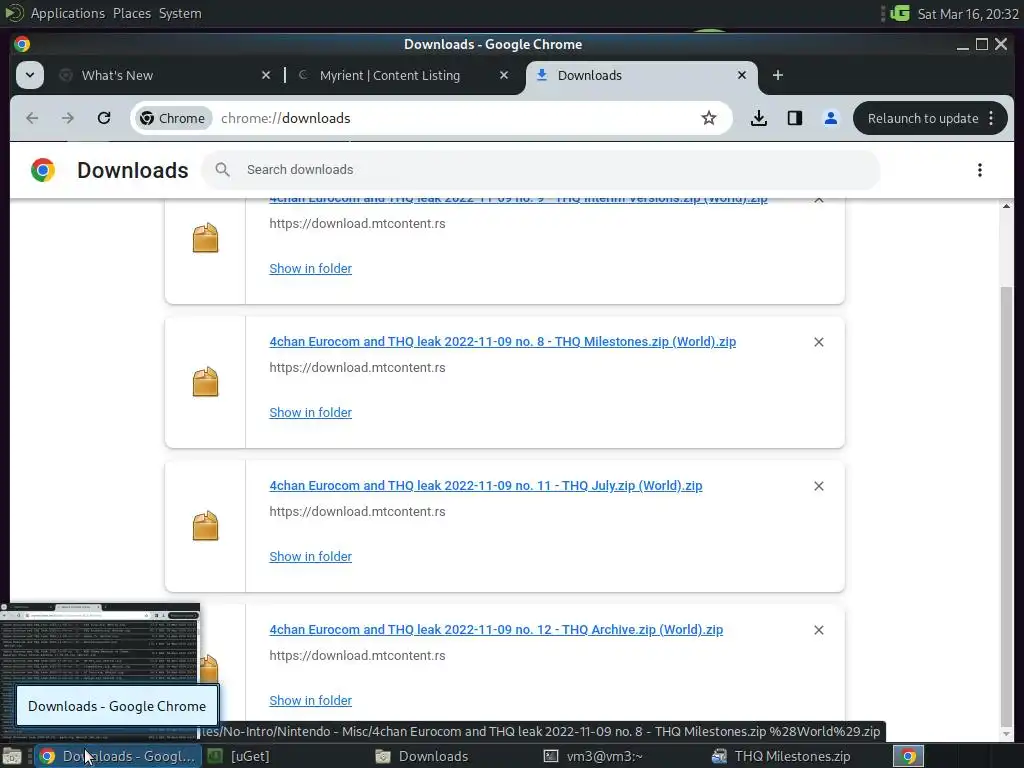The image size is (1024, 768).
Task: Switch to THQ Milestones.zip taskbar window
Action: click(x=792, y=756)
